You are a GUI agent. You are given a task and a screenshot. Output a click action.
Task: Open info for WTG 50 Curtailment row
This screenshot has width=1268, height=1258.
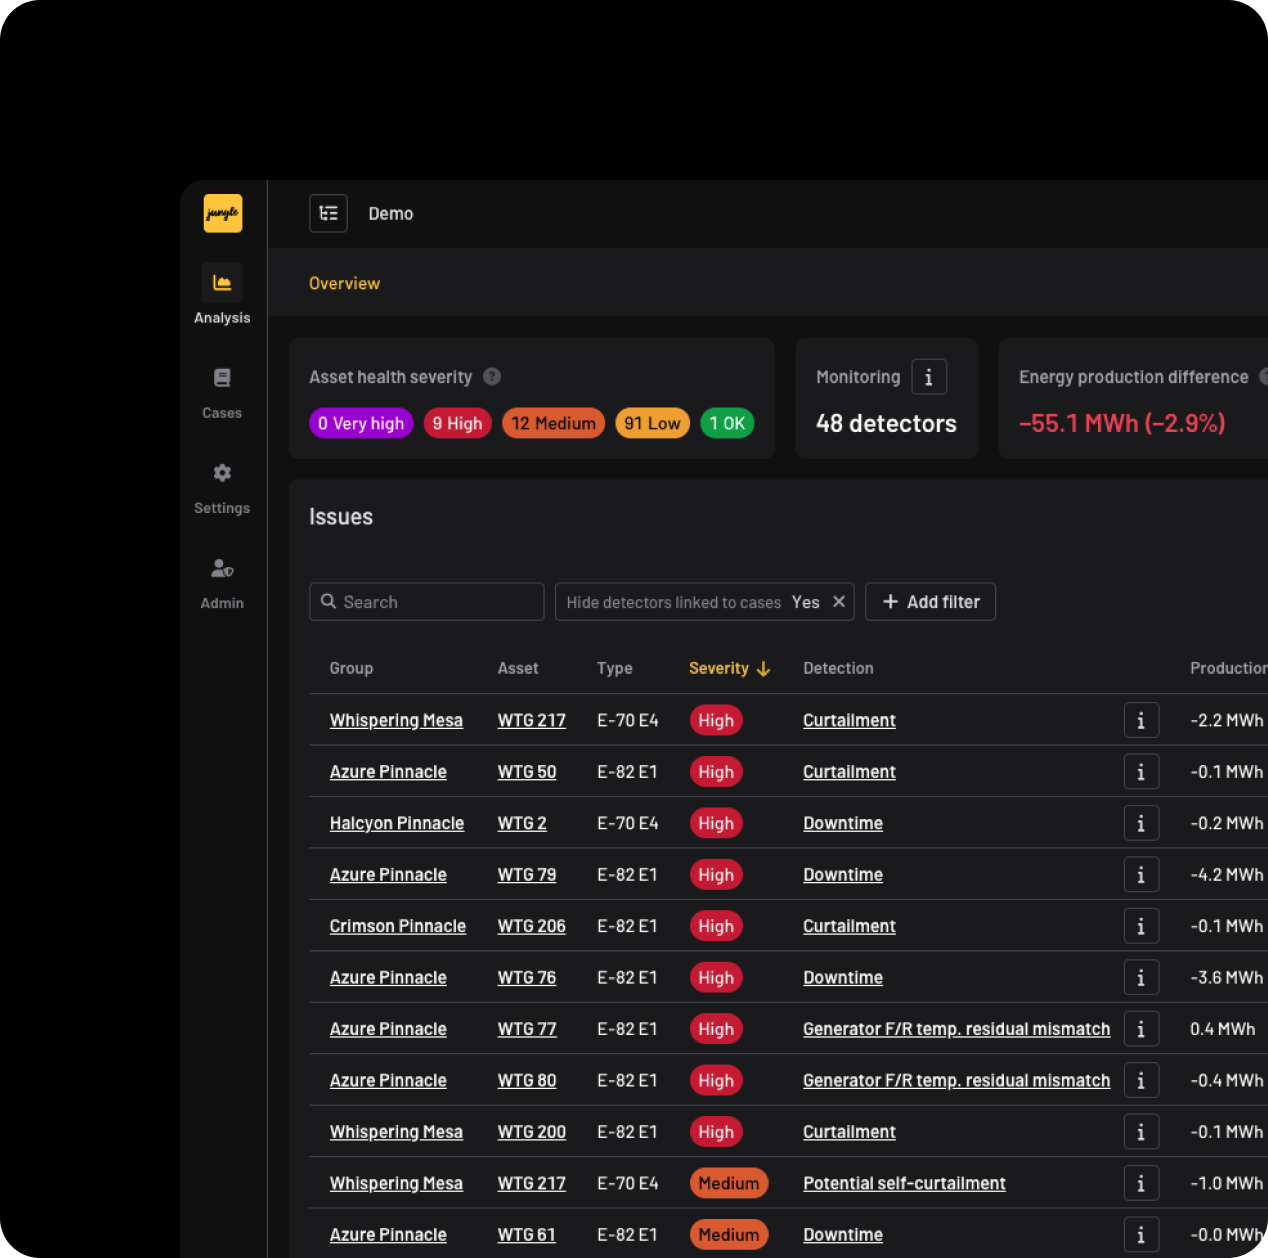[1141, 772]
